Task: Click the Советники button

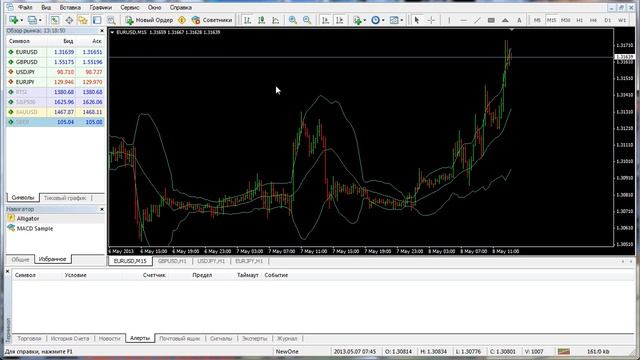Action: pyautogui.click(x=212, y=20)
